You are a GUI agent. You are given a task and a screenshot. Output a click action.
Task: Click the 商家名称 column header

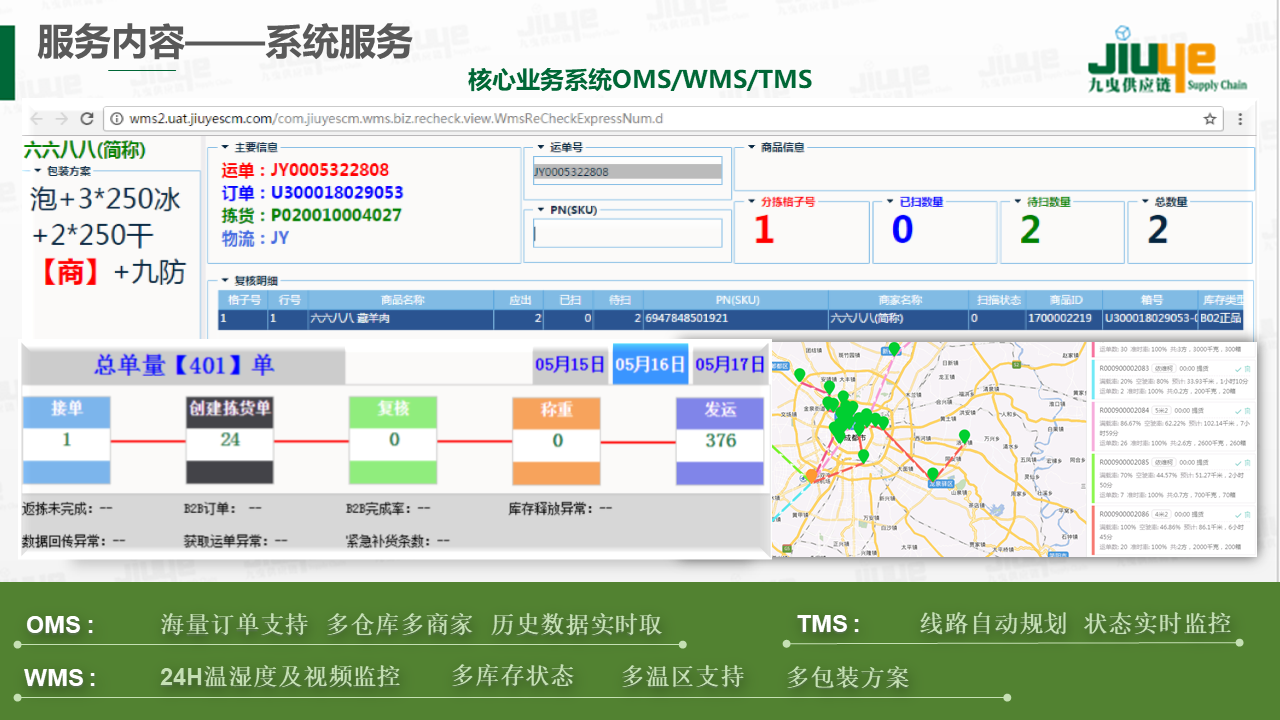[898, 300]
